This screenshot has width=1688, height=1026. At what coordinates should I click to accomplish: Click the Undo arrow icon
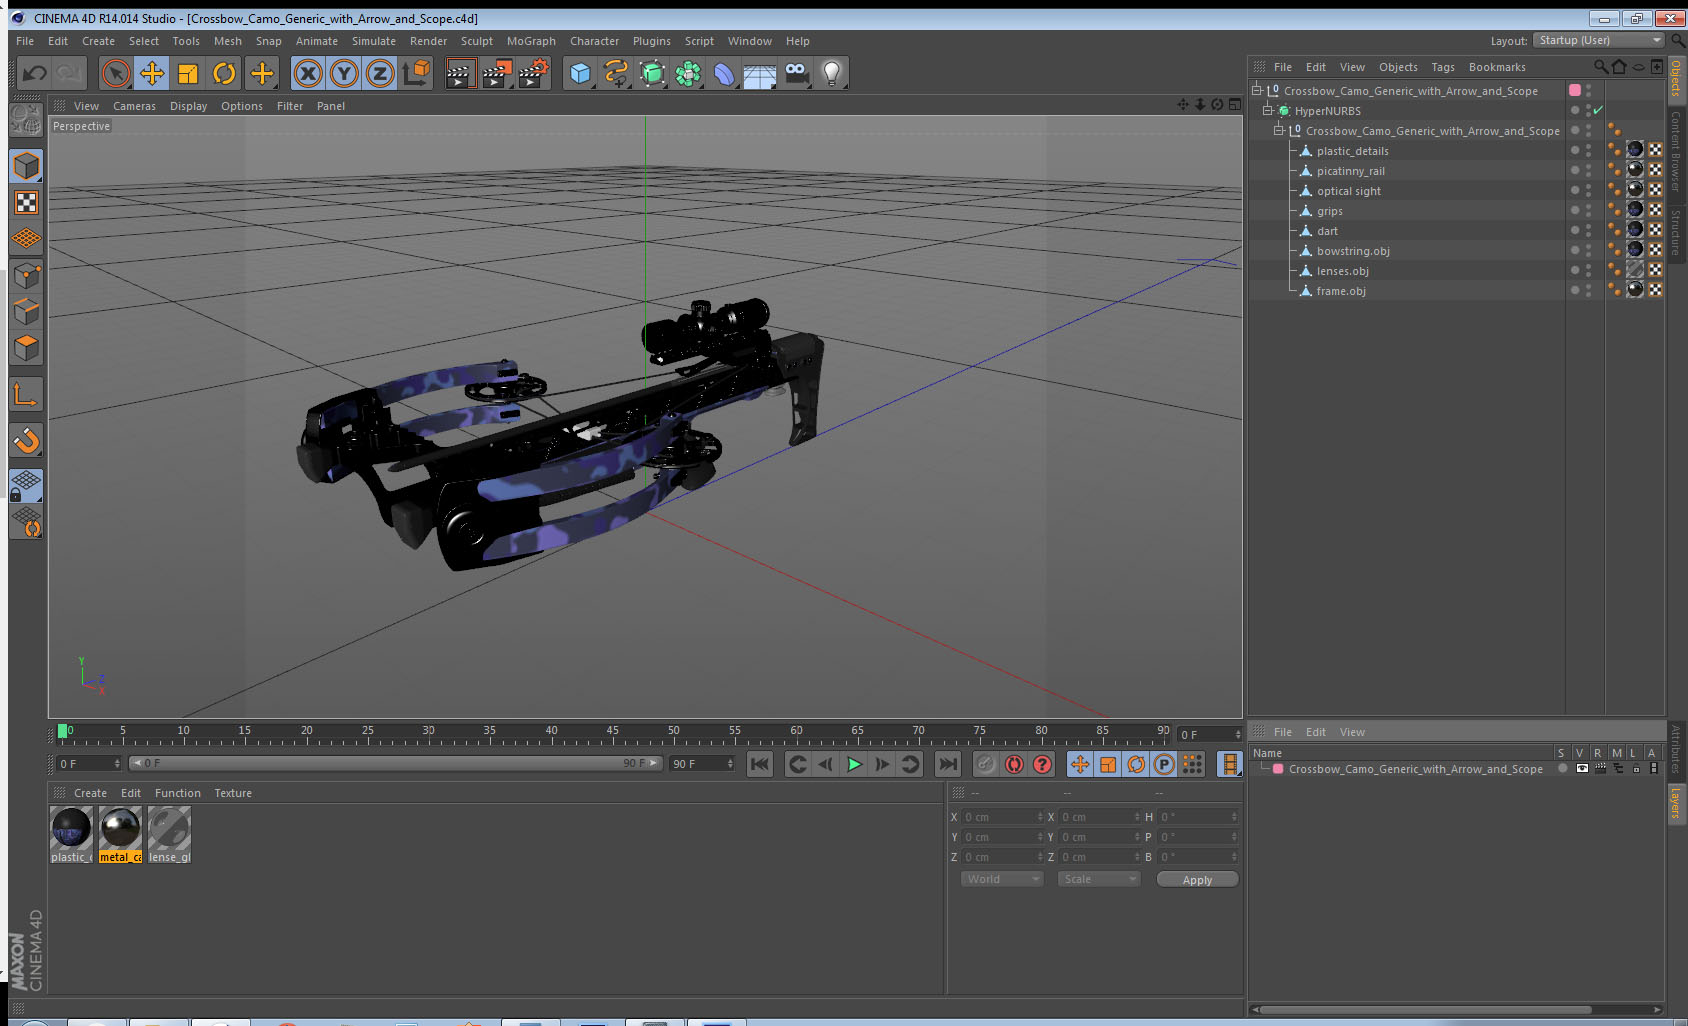(x=35, y=73)
